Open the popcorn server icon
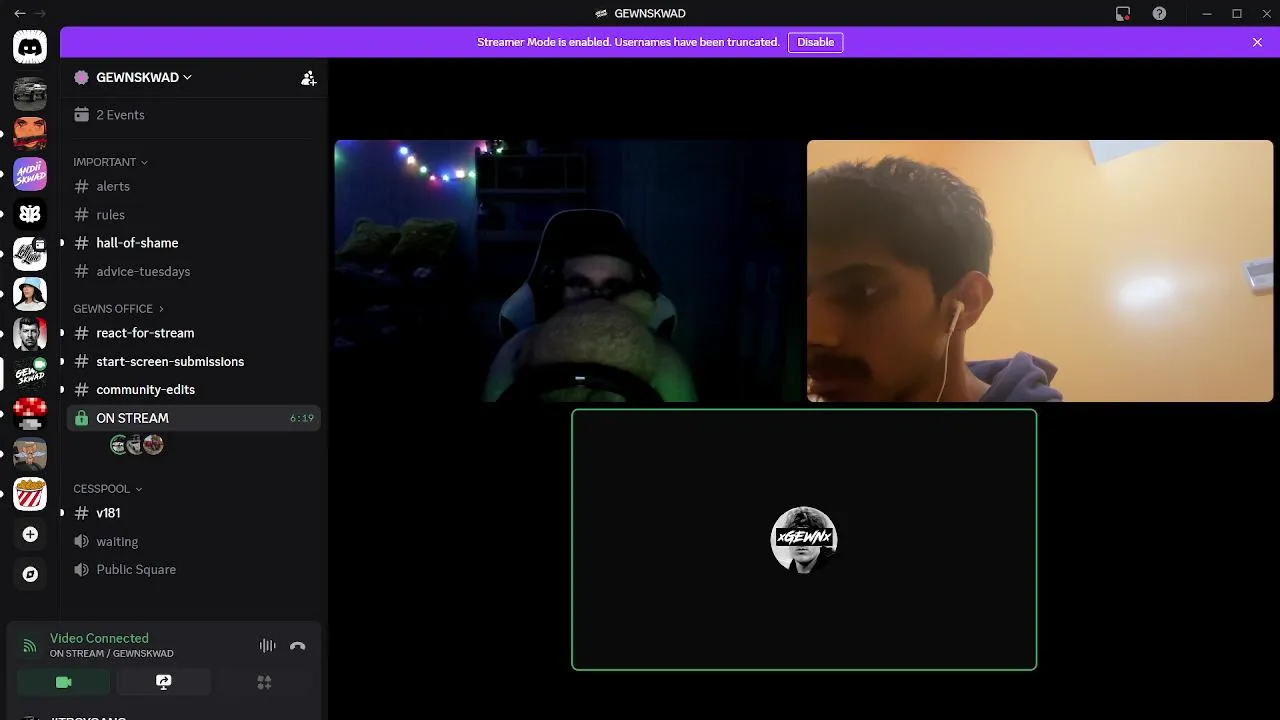The width and height of the screenshot is (1280, 720). point(30,494)
